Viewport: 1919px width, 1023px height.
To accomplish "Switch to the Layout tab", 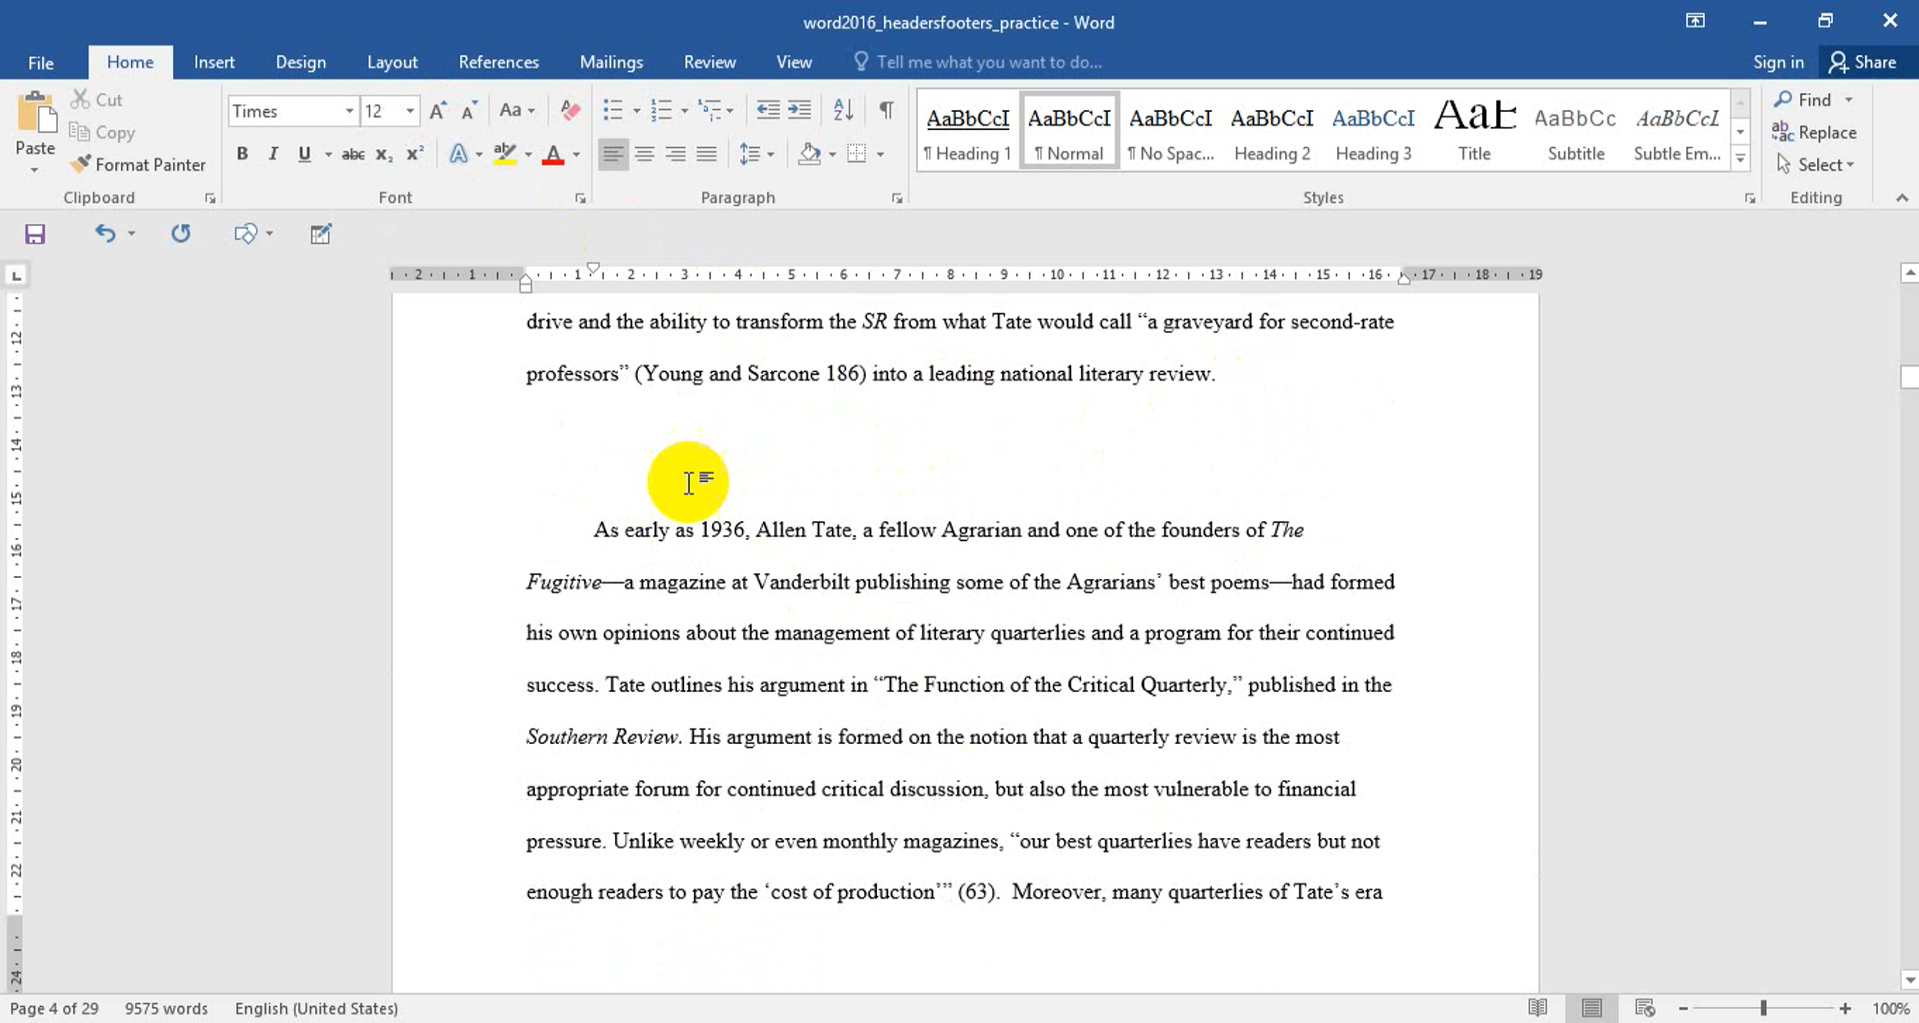I will (x=392, y=62).
